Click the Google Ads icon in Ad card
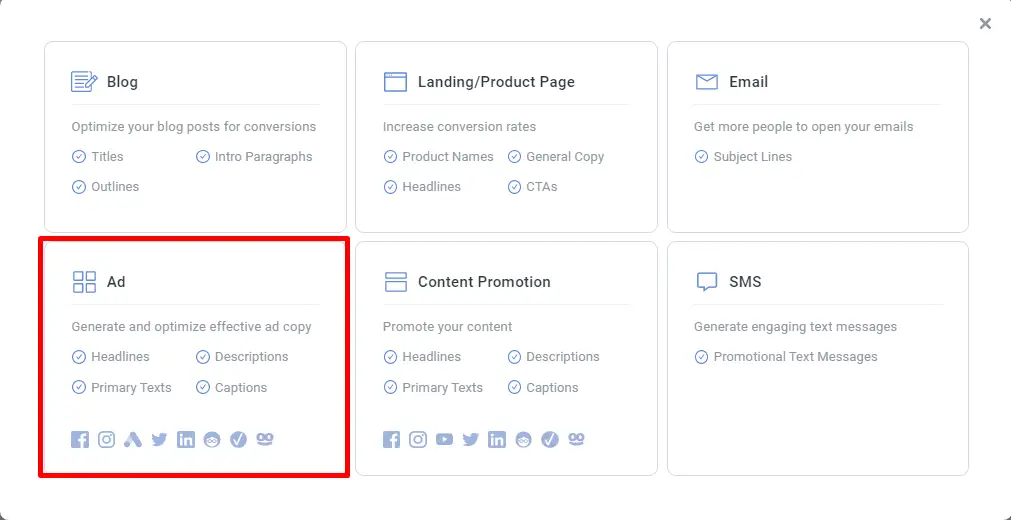The height and width of the screenshot is (520, 1011). pyautogui.click(x=133, y=440)
